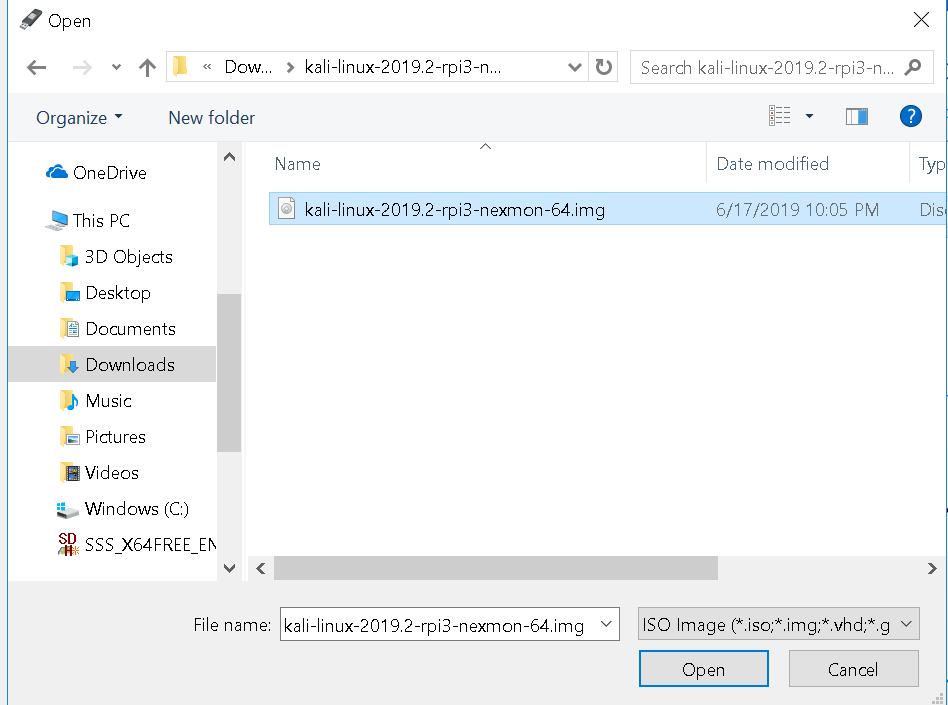This screenshot has height=705, width=948.
Task: Click the Videos folder film icon
Action: click(x=70, y=472)
